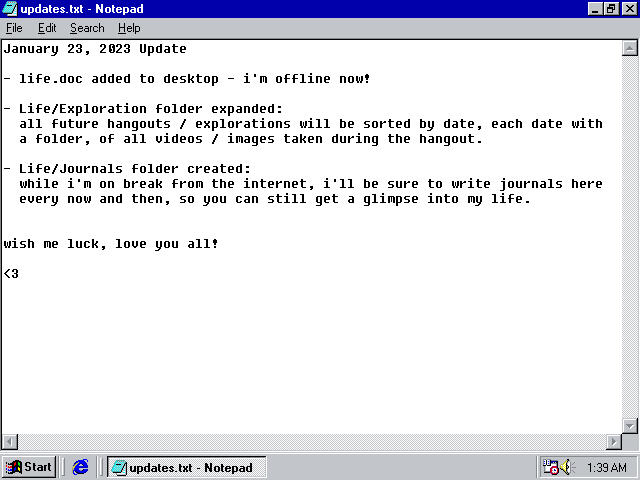Place cursor in the 'January 23, 2023 Update' line
Screen dimensions: 640x480
pos(95,49)
